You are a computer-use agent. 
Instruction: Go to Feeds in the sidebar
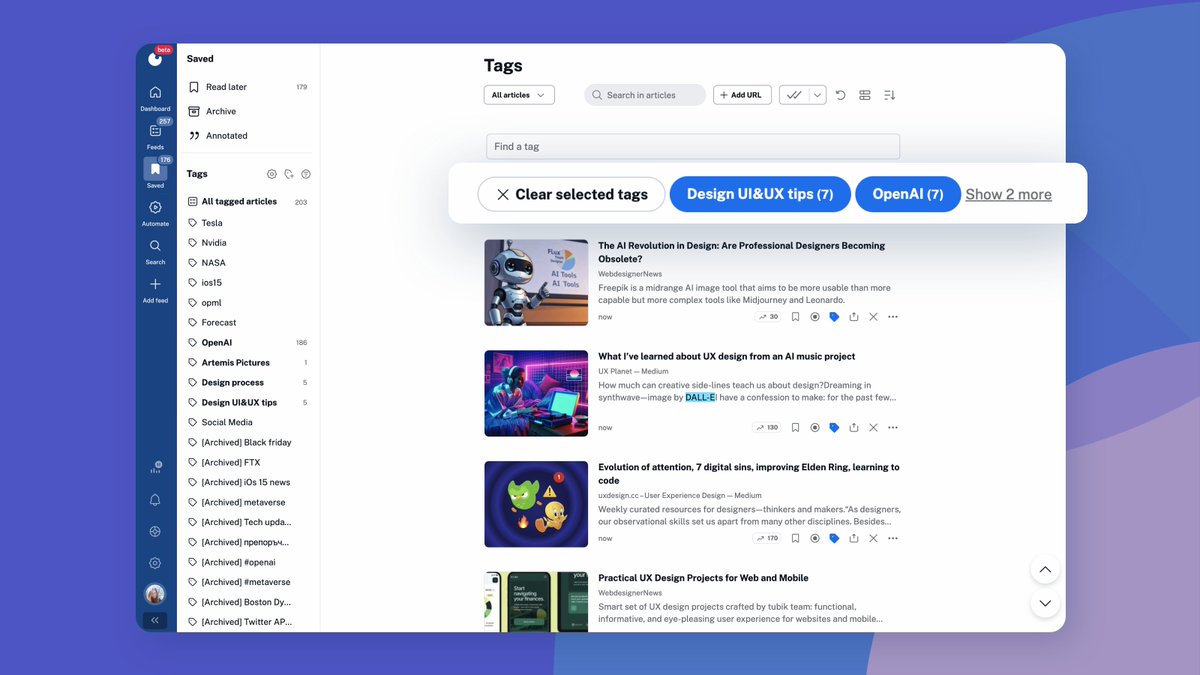(x=155, y=135)
